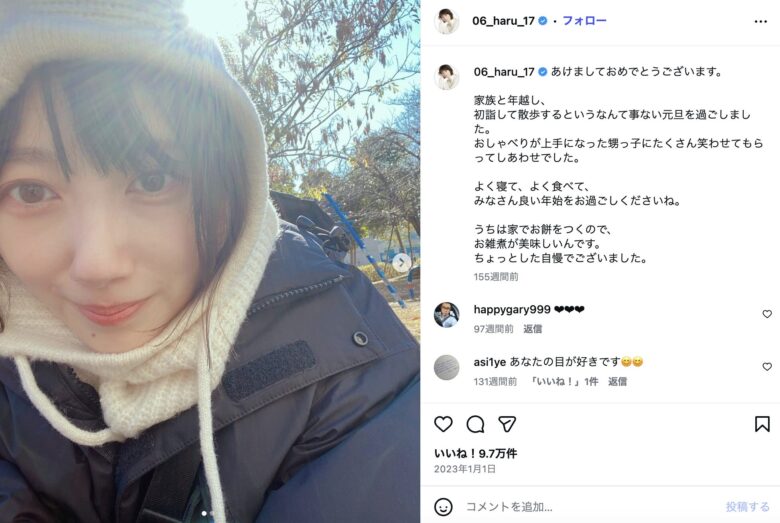The height and width of the screenshot is (523, 780).
Task: Follow the account via フォロー link
Action: [x=584, y=21]
